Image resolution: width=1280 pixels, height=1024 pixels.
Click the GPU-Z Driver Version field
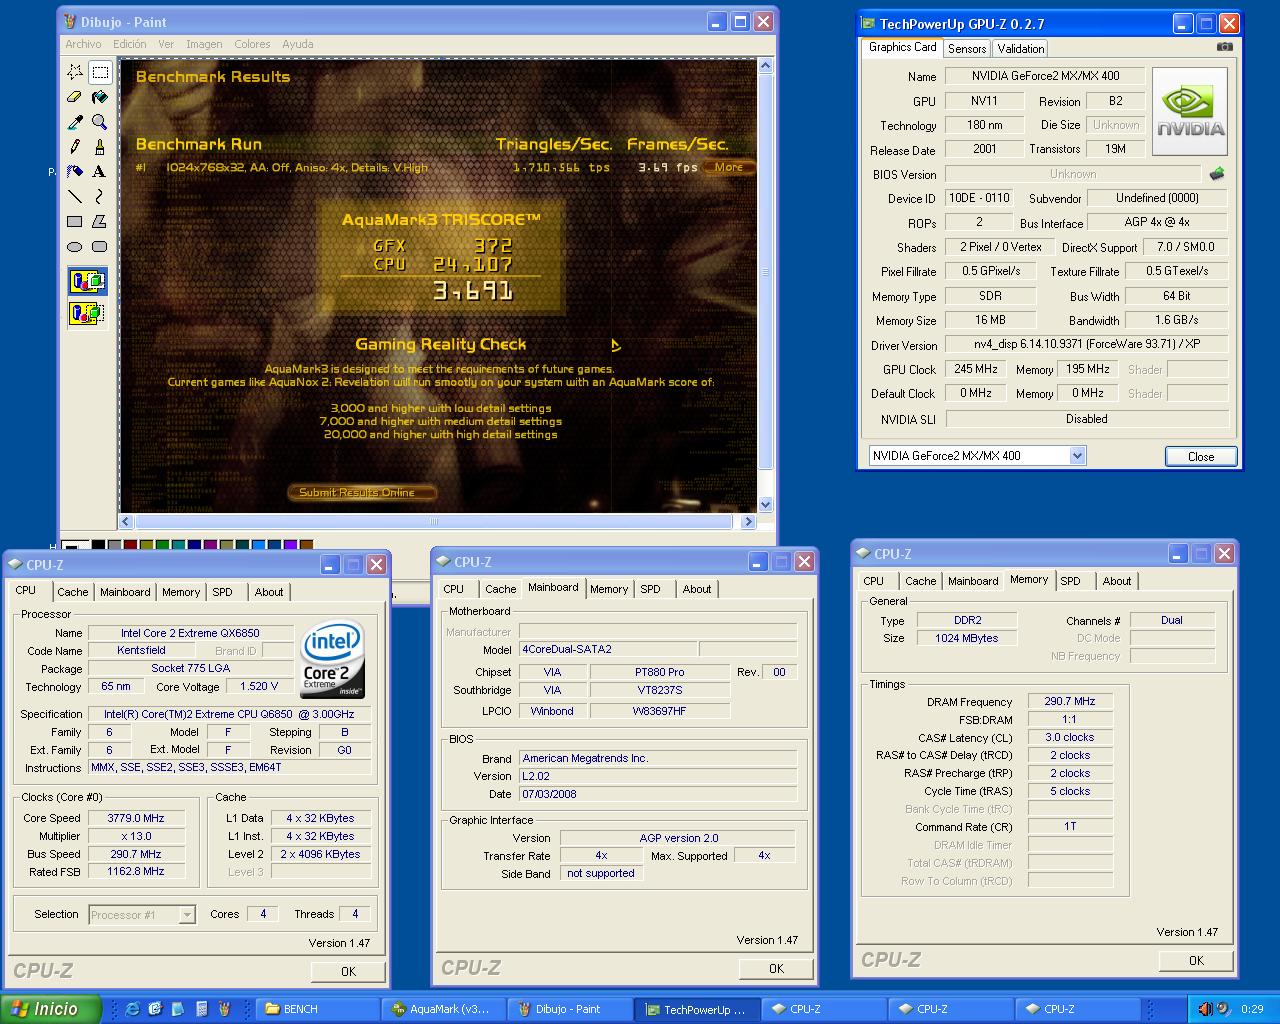click(1086, 344)
